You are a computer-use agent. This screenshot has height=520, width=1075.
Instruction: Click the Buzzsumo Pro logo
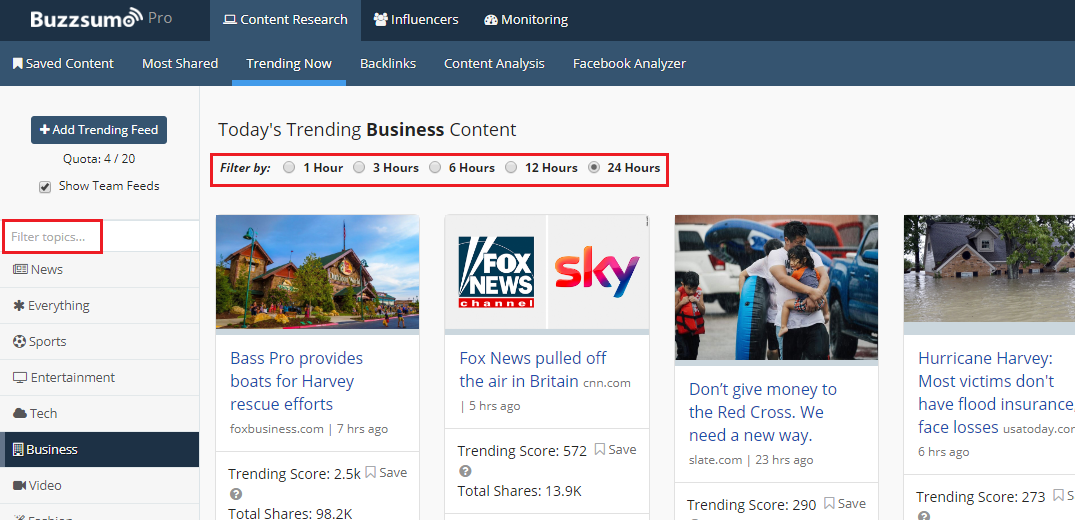101,19
